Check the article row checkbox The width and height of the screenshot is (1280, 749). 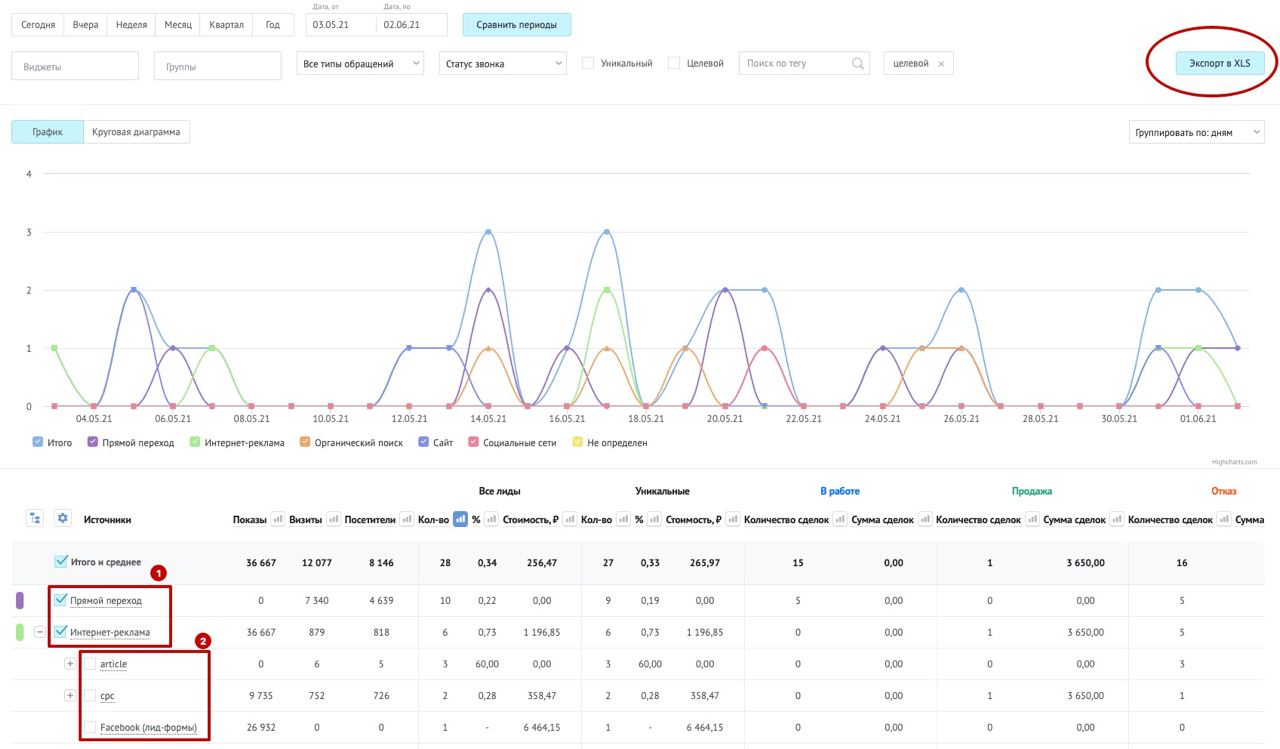[x=90, y=663]
